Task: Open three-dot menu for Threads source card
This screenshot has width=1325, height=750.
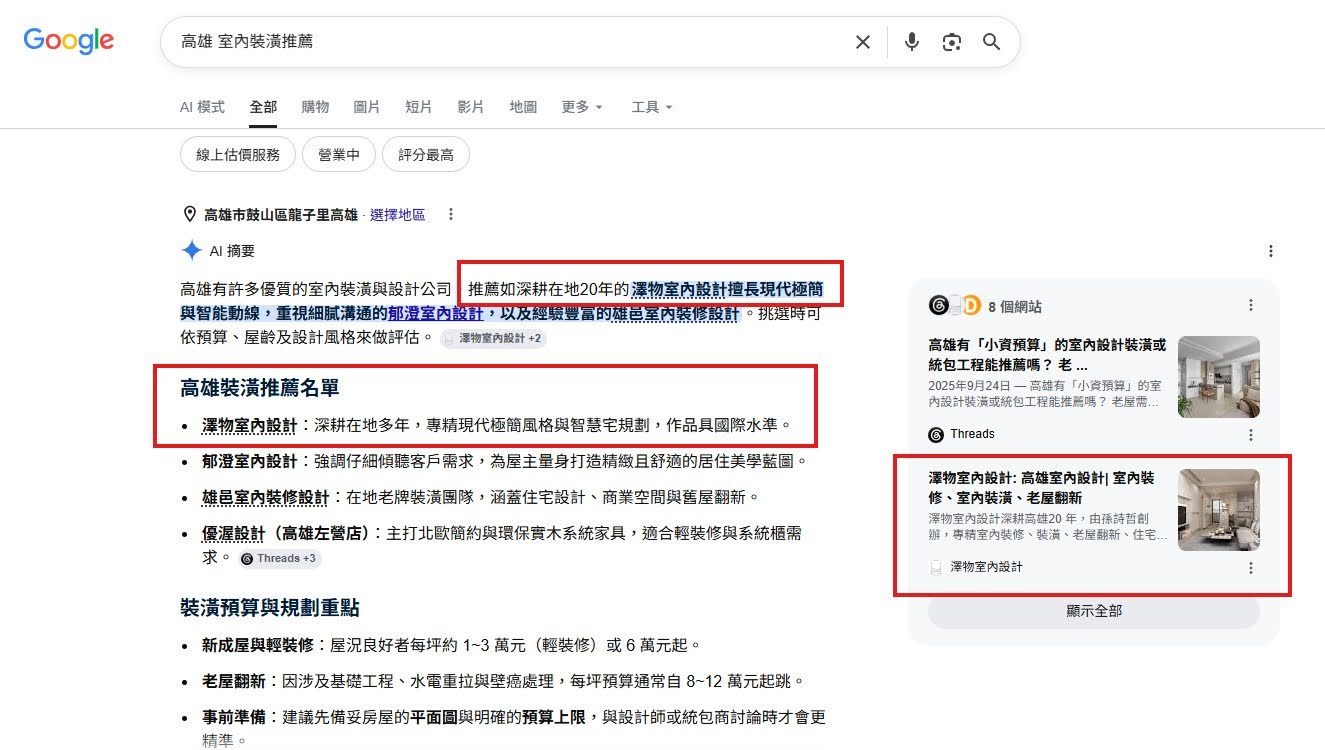Action: (1251, 435)
